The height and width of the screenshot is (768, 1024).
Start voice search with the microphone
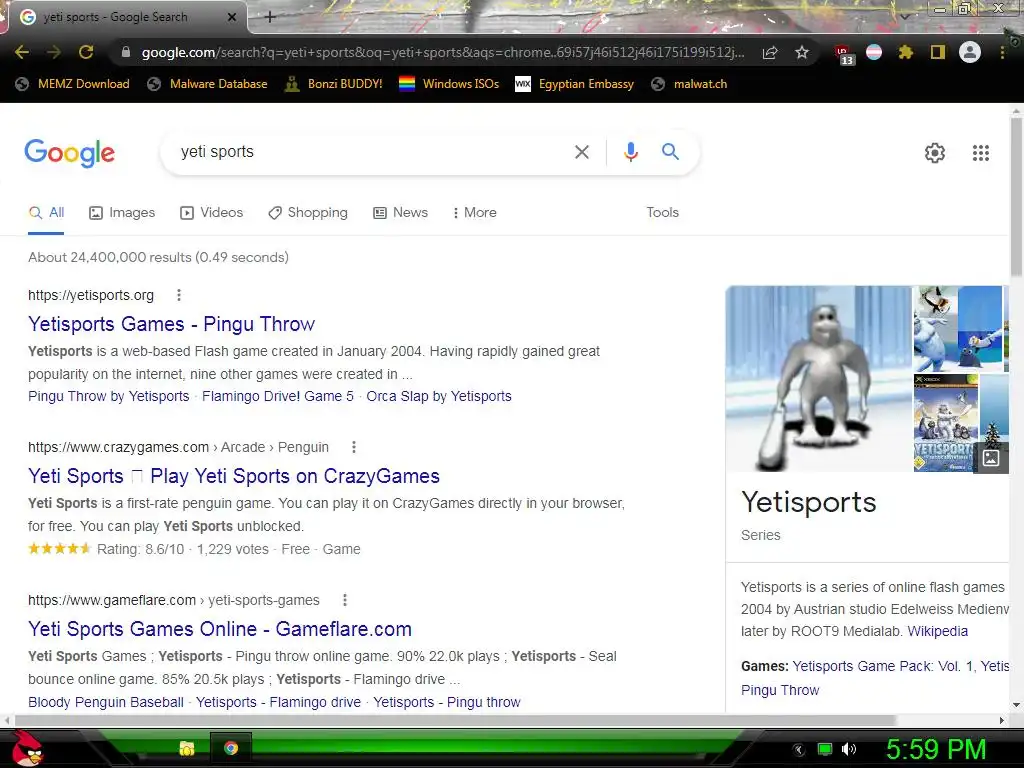[x=630, y=152]
